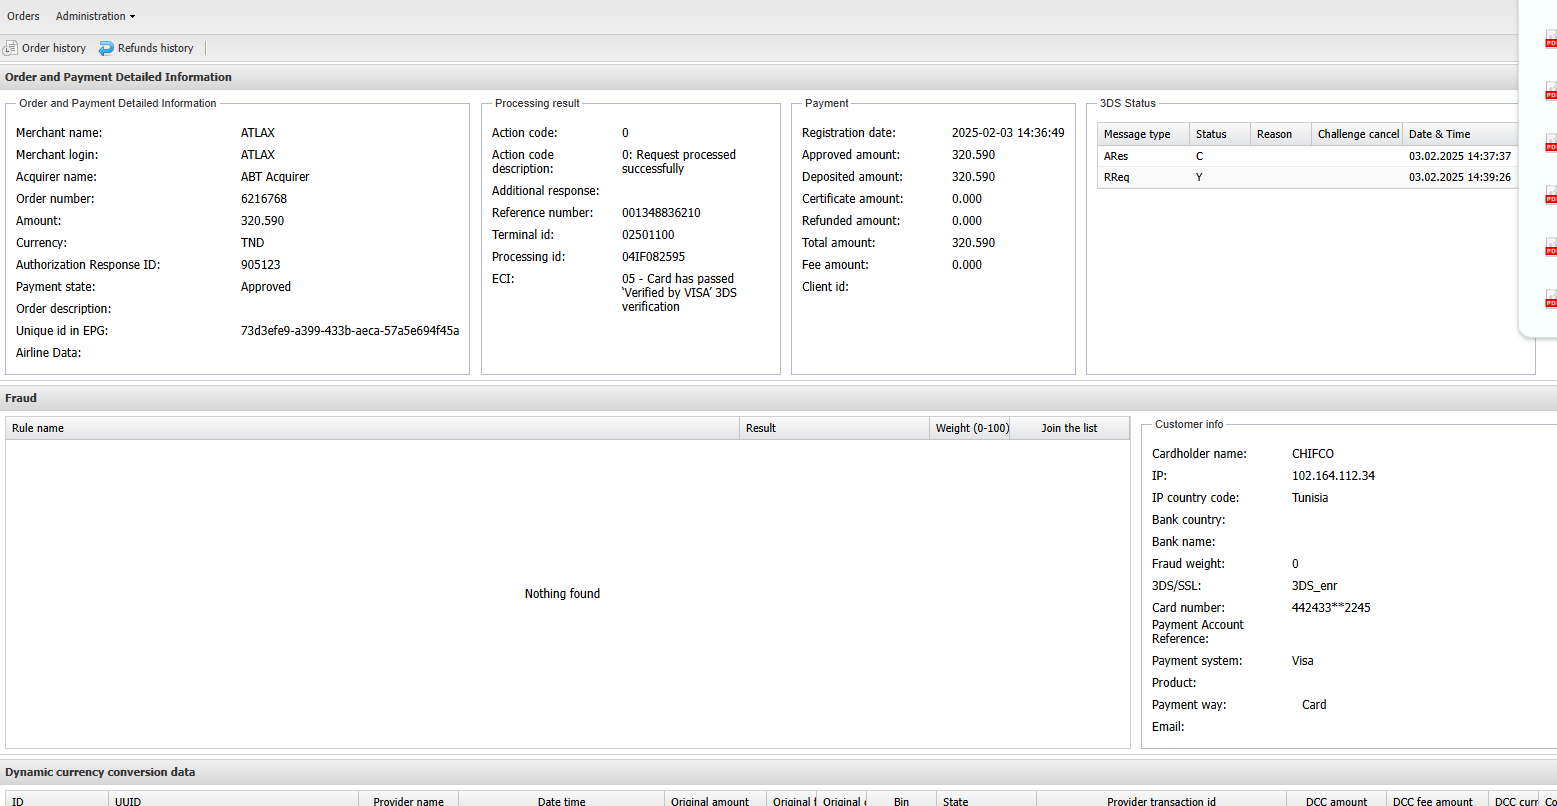Open the bottommost PDF file icon
The height and width of the screenshot is (806, 1557).
(x=1551, y=299)
